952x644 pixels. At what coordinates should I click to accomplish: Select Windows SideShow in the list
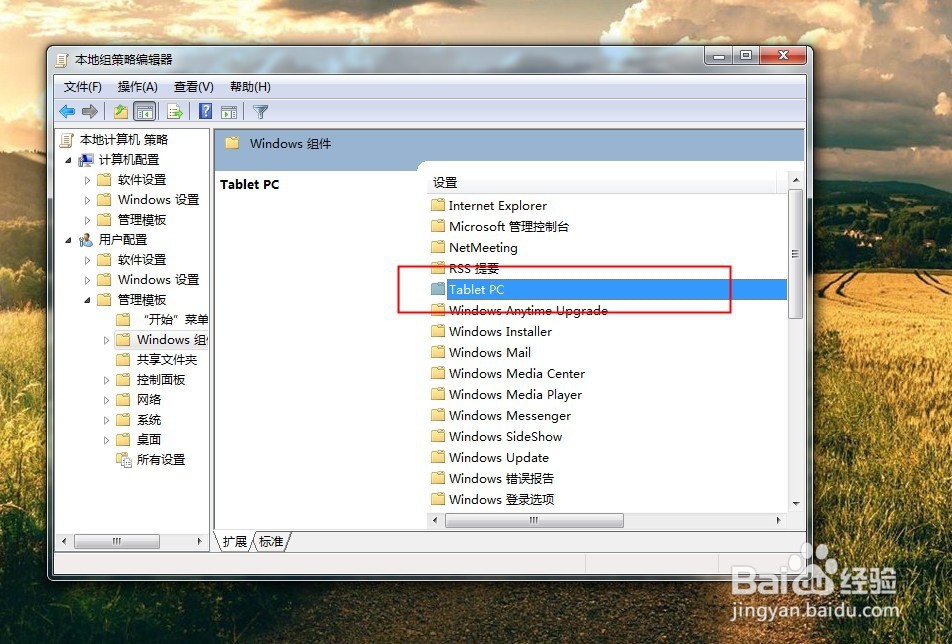click(506, 436)
